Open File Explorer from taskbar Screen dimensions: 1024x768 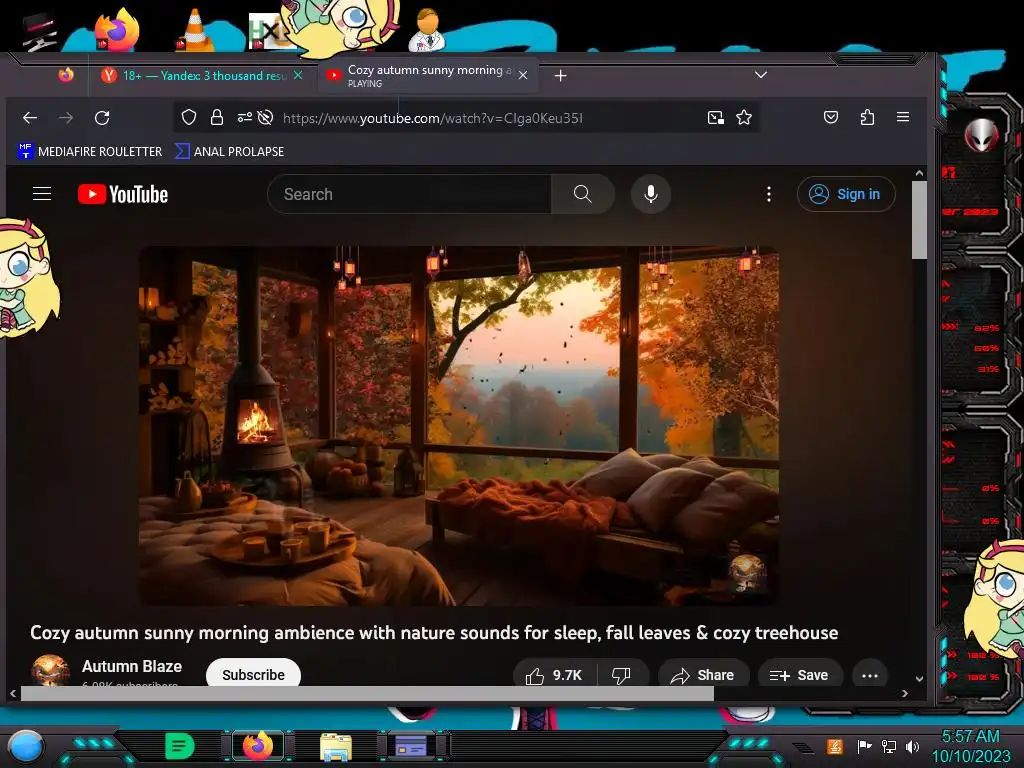point(336,746)
